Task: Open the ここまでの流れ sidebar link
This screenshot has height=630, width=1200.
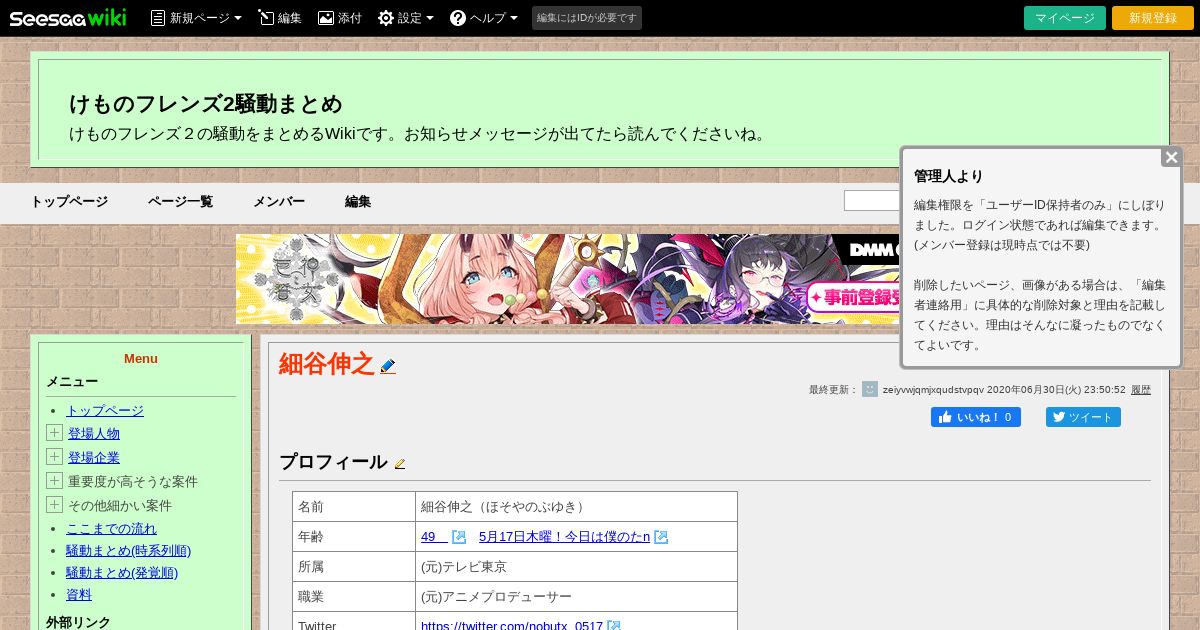Action: [111, 528]
